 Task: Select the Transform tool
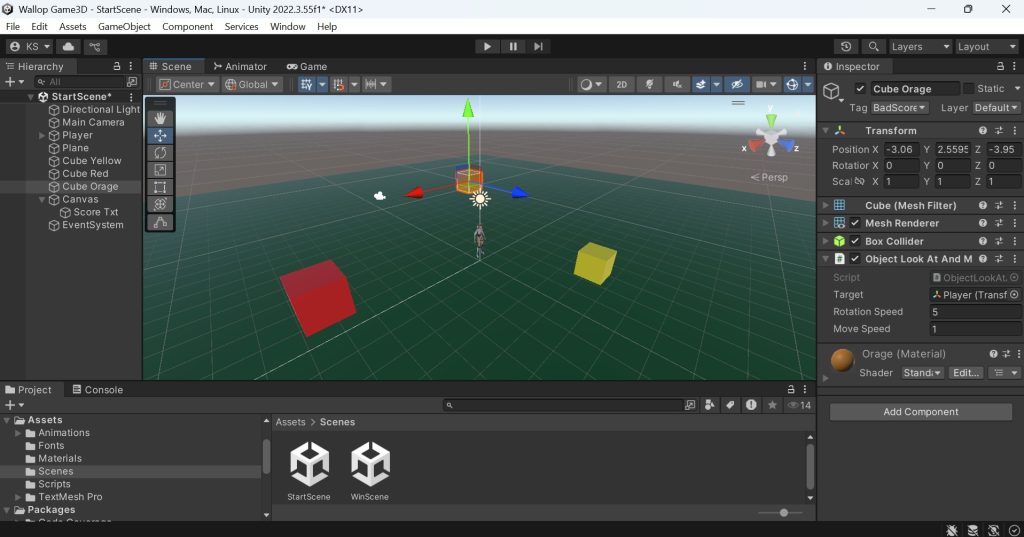click(x=160, y=204)
